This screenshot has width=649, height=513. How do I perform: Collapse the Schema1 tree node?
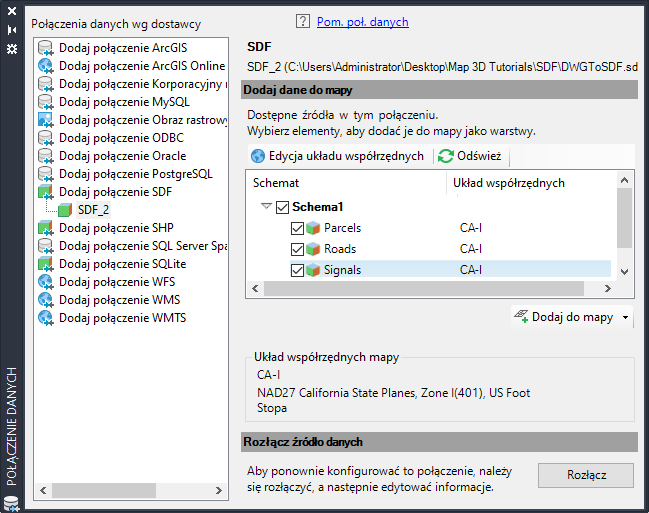click(x=267, y=207)
